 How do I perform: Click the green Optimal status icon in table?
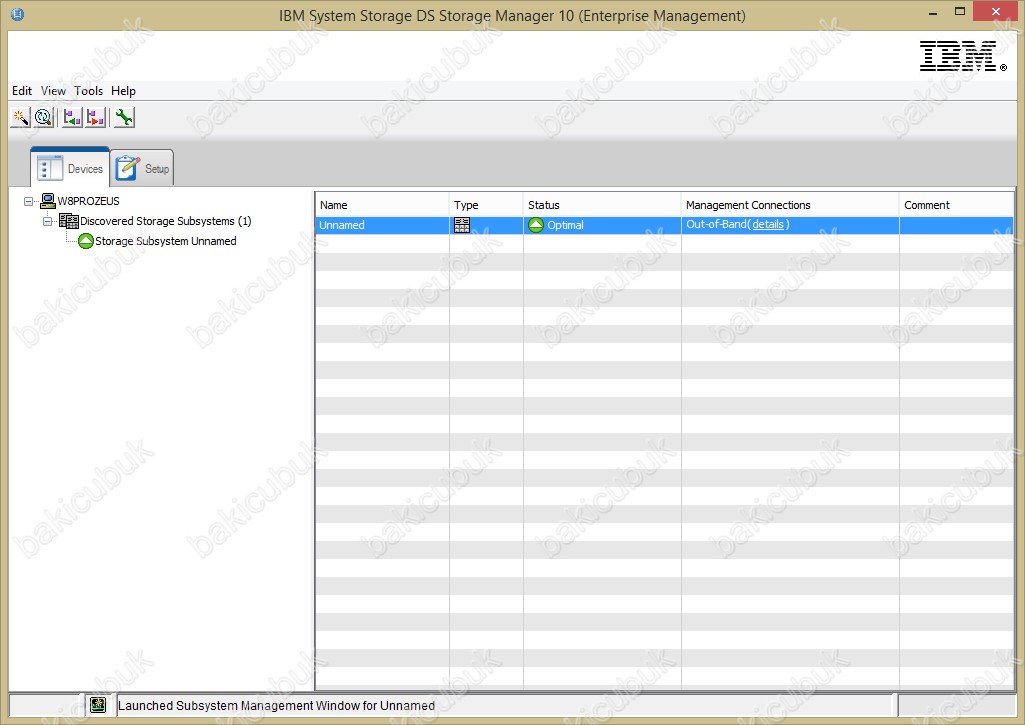(536, 225)
